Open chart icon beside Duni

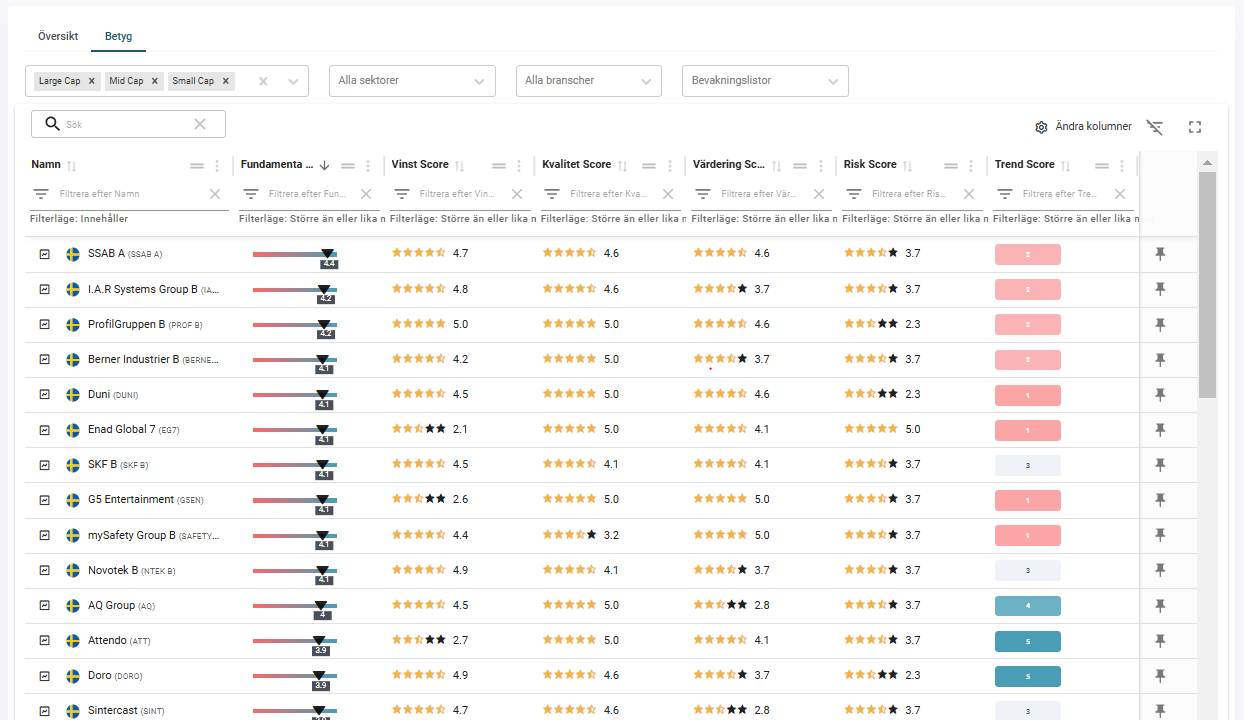coord(45,395)
